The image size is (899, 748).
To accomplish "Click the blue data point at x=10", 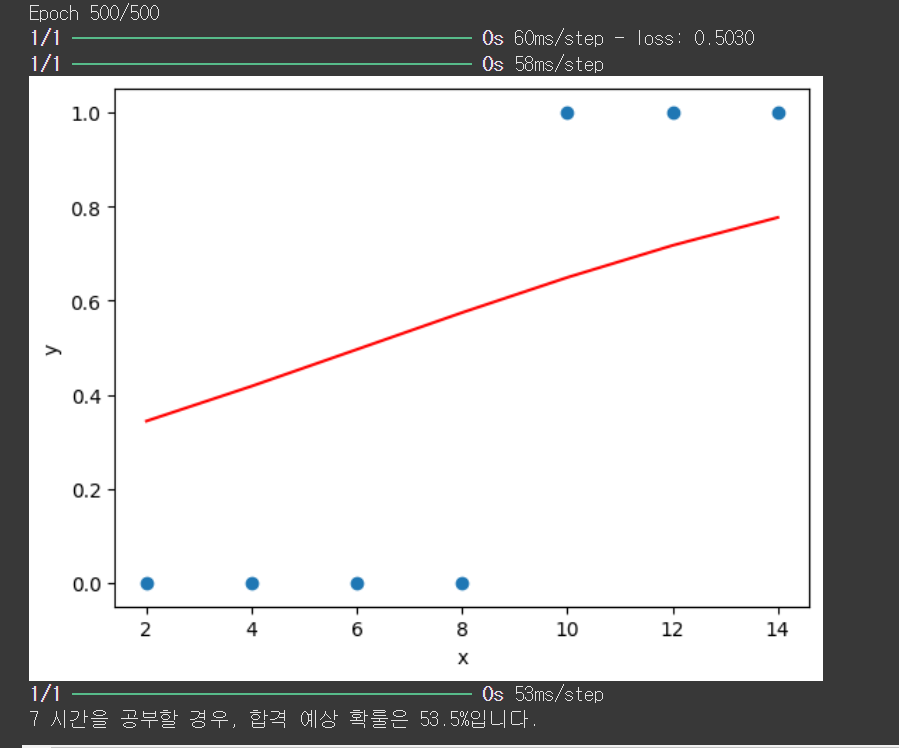I will tap(567, 113).
